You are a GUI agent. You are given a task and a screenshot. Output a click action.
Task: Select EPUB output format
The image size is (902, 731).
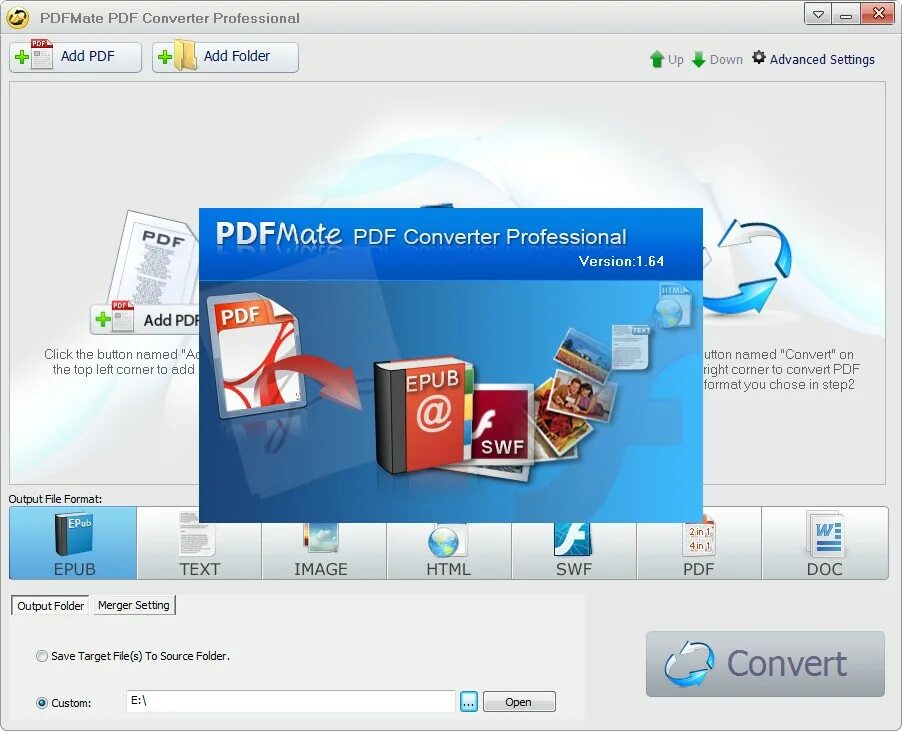[73, 543]
